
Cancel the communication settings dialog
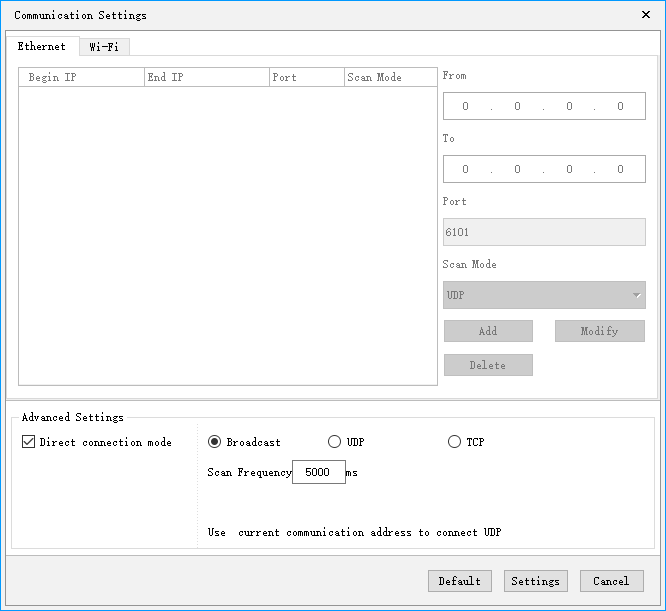coord(611,581)
